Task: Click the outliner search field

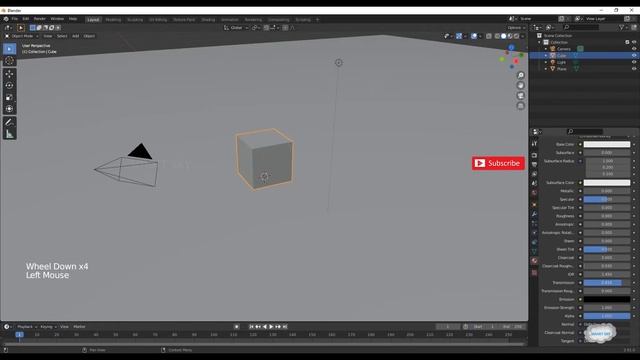Action: (581, 27)
